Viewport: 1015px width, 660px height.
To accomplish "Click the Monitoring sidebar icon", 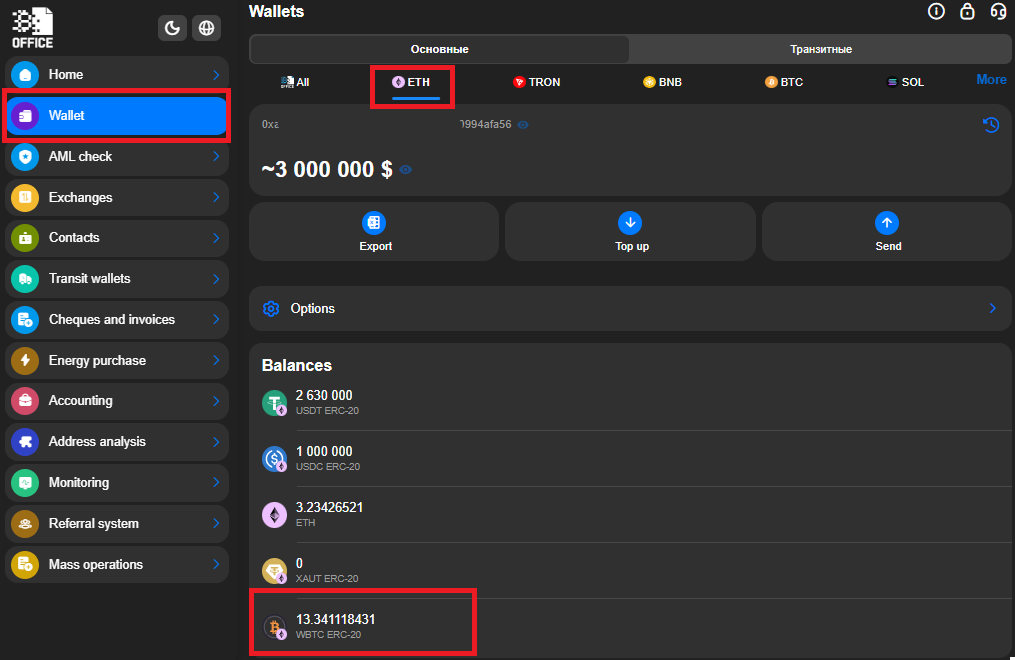I will click(25, 483).
